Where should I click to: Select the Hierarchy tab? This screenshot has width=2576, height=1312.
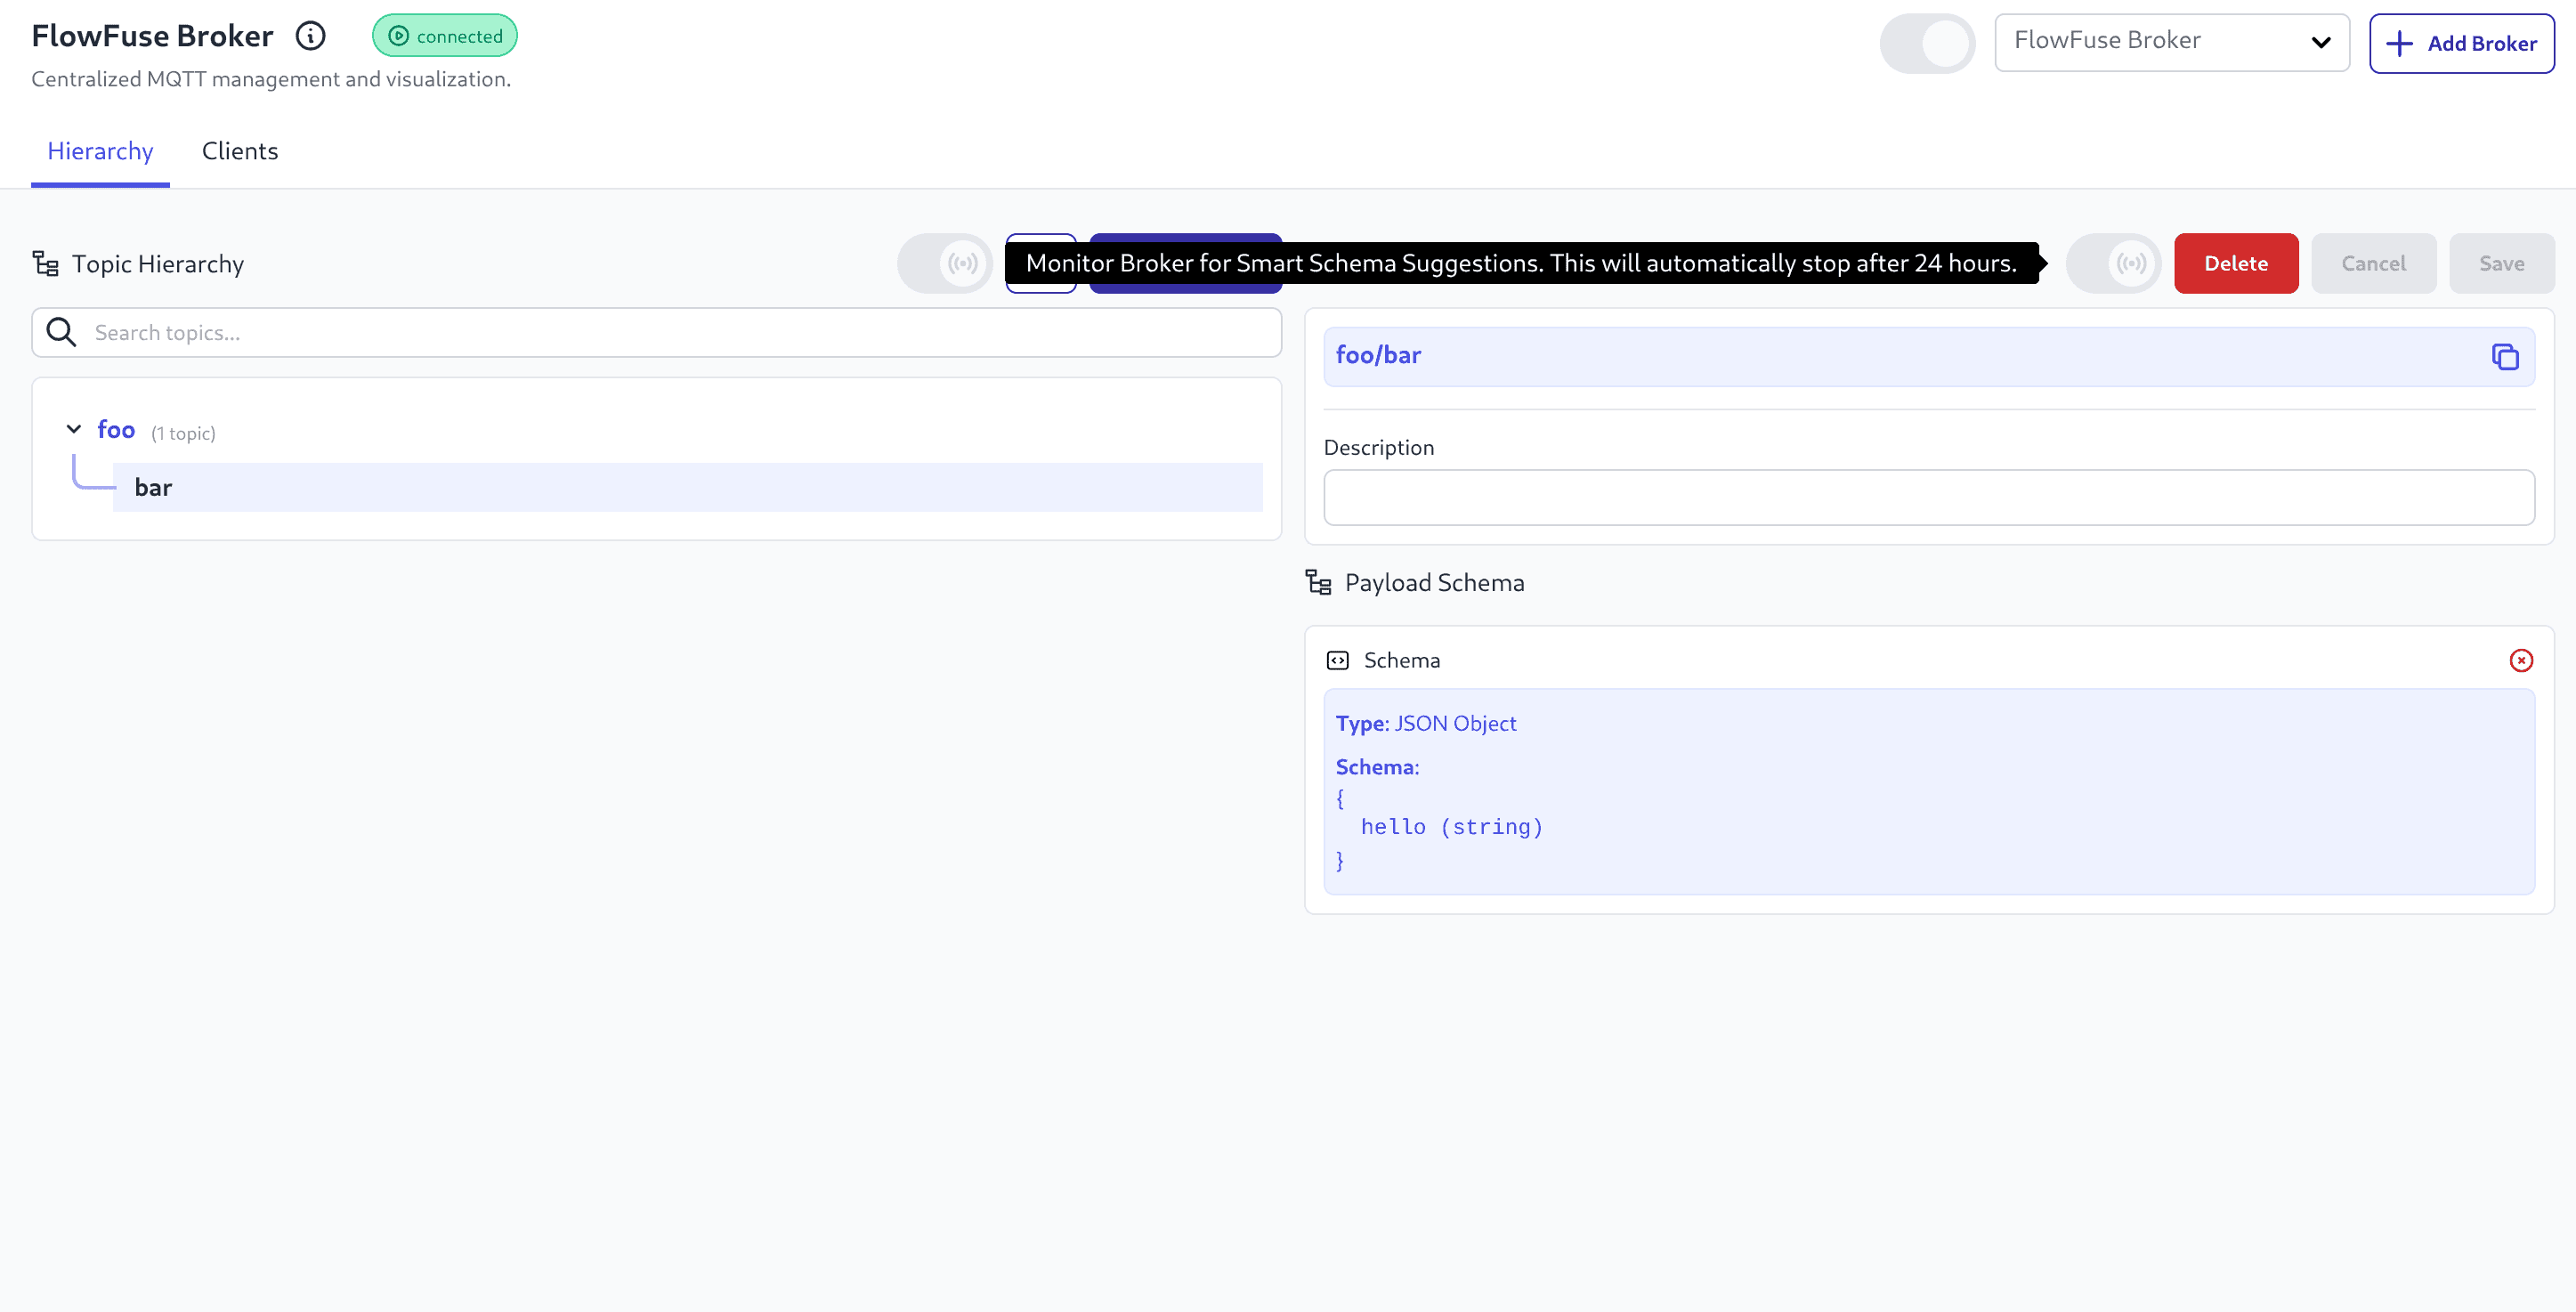(100, 151)
